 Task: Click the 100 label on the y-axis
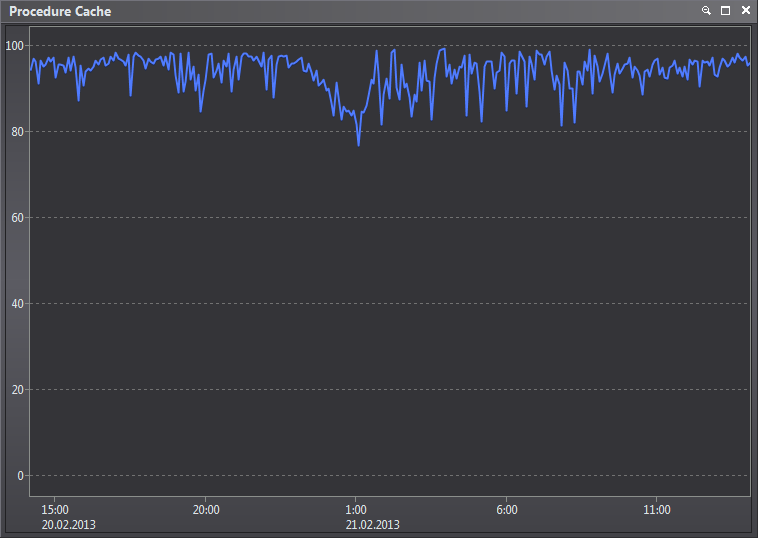click(15, 45)
